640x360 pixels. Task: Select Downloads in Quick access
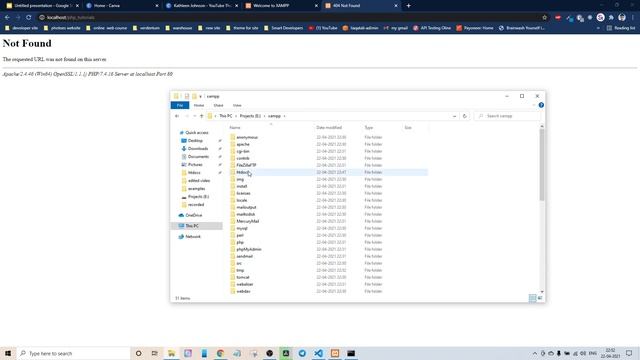pos(198,149)
